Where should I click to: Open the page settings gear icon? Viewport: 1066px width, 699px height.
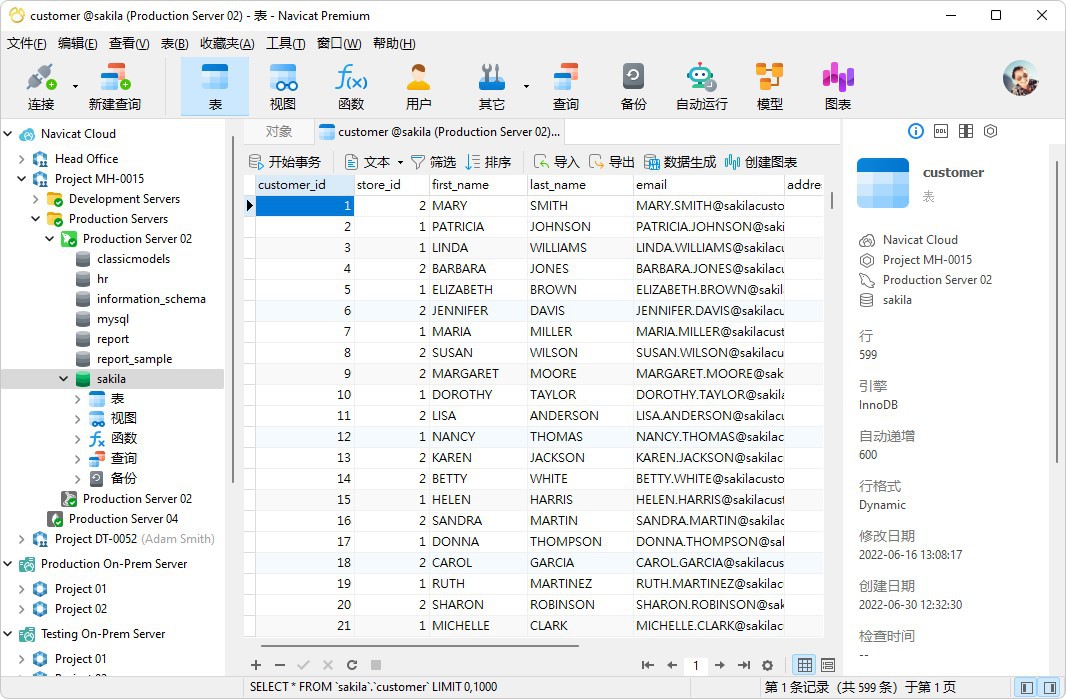tap(768, 665)
